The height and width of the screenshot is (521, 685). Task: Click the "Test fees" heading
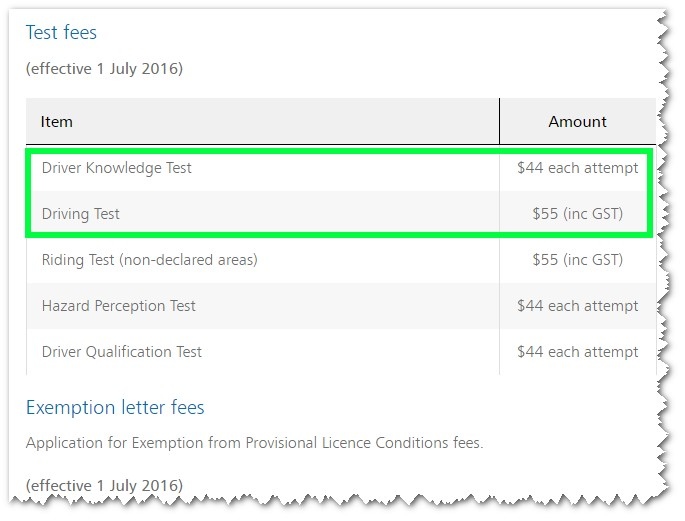pos(61,33)
